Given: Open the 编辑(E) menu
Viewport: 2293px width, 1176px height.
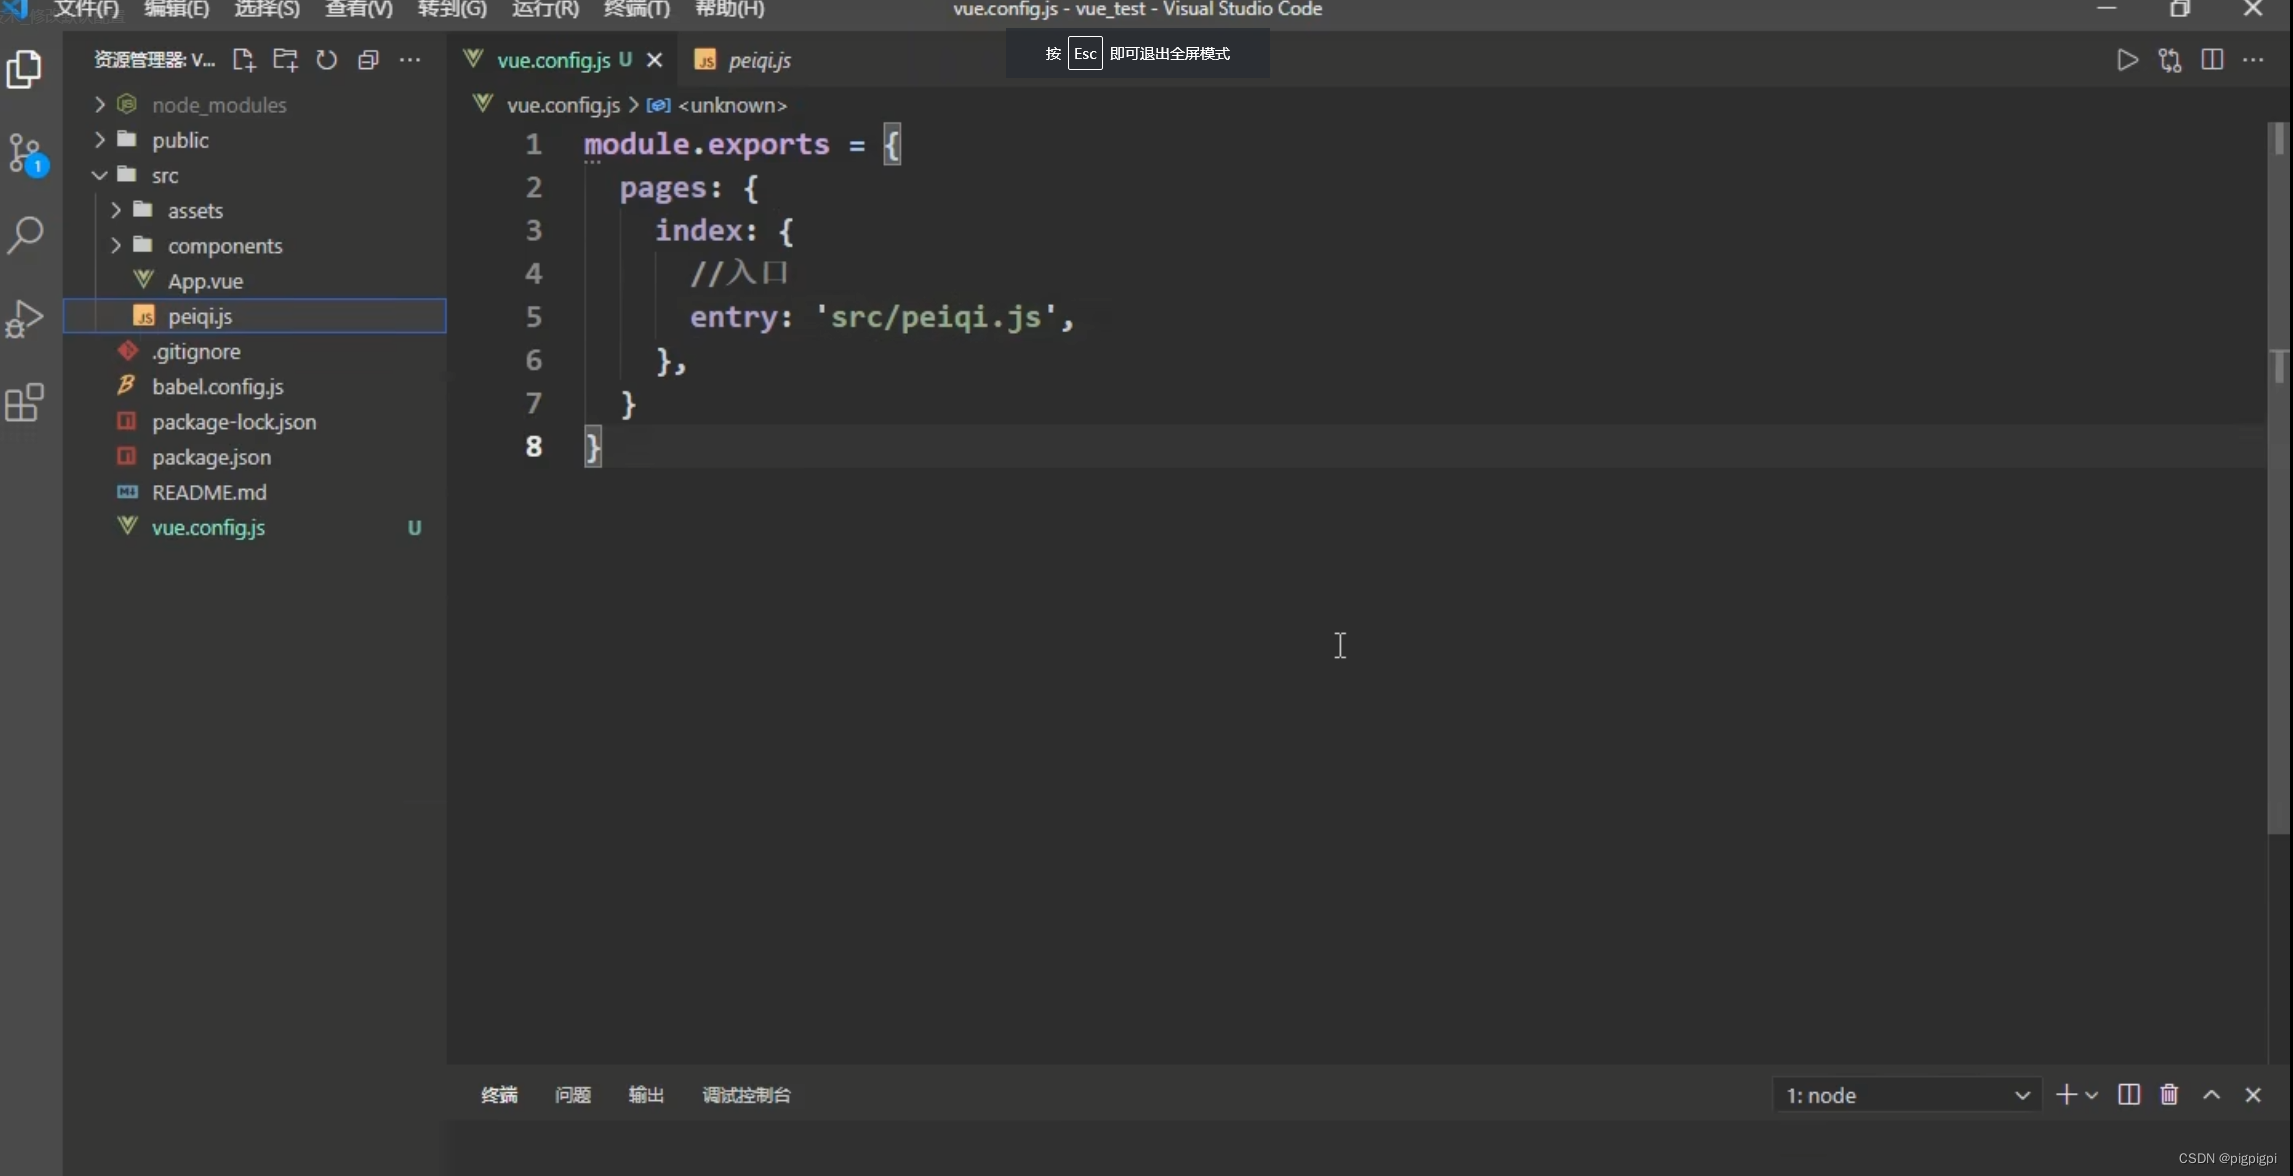Looking at the screenshot, I should tap(177, 9).
